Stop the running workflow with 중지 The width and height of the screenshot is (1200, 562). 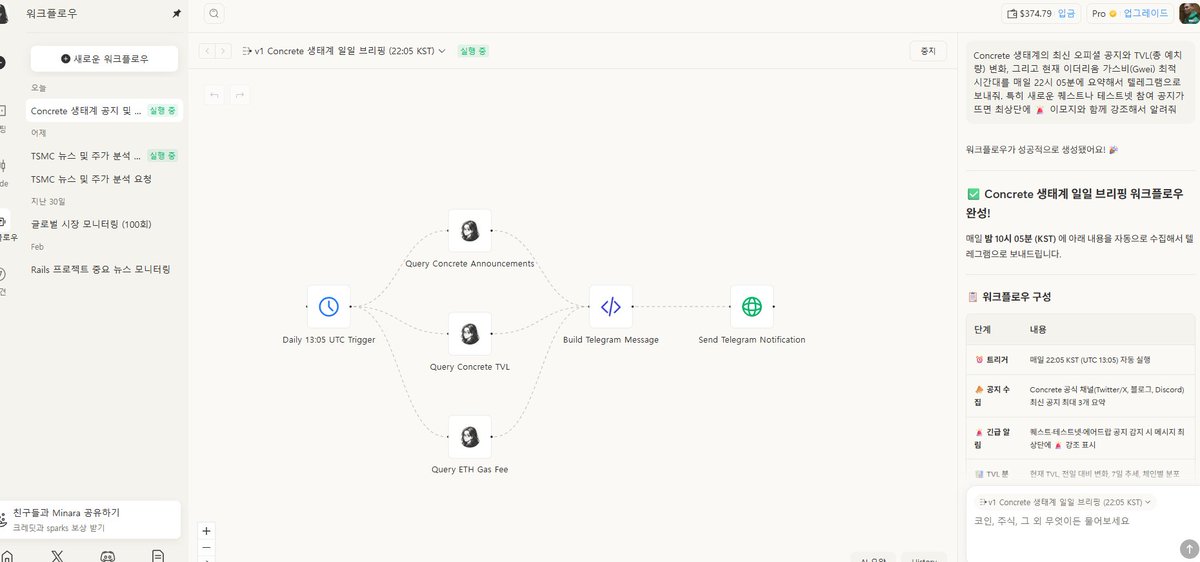click(x=927, y=51)
